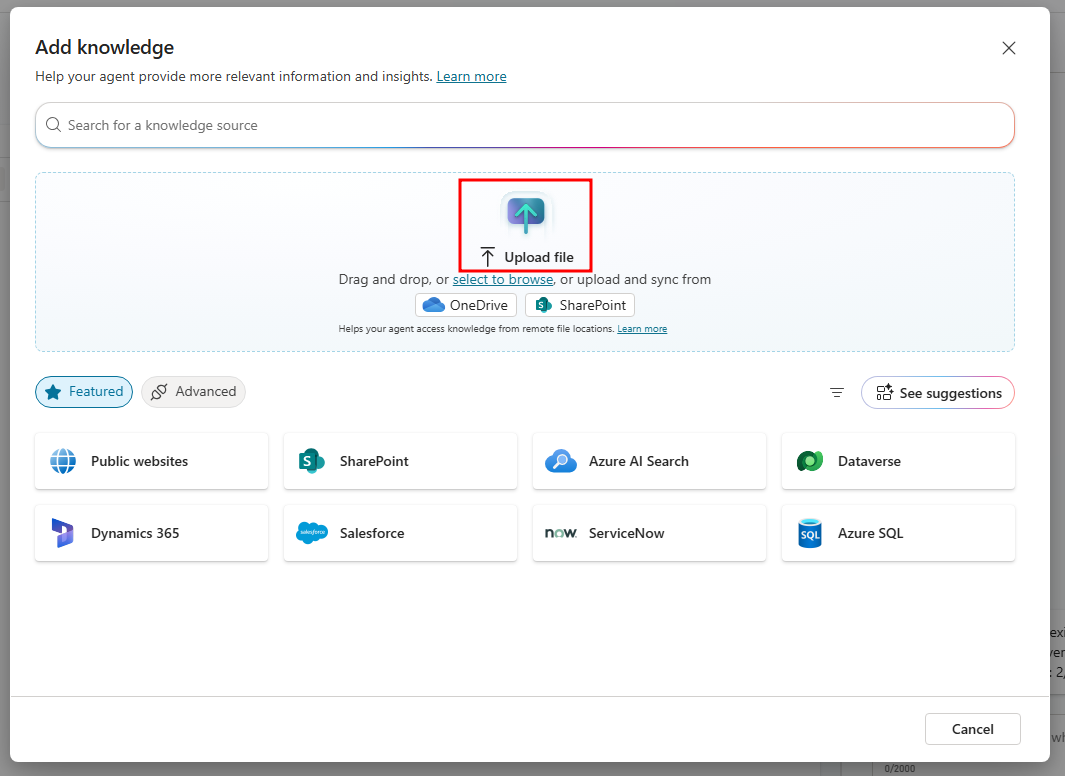Choose SharePoint sync button in upload area
This screenshot has height=776, width=1065.
(580, 306)
